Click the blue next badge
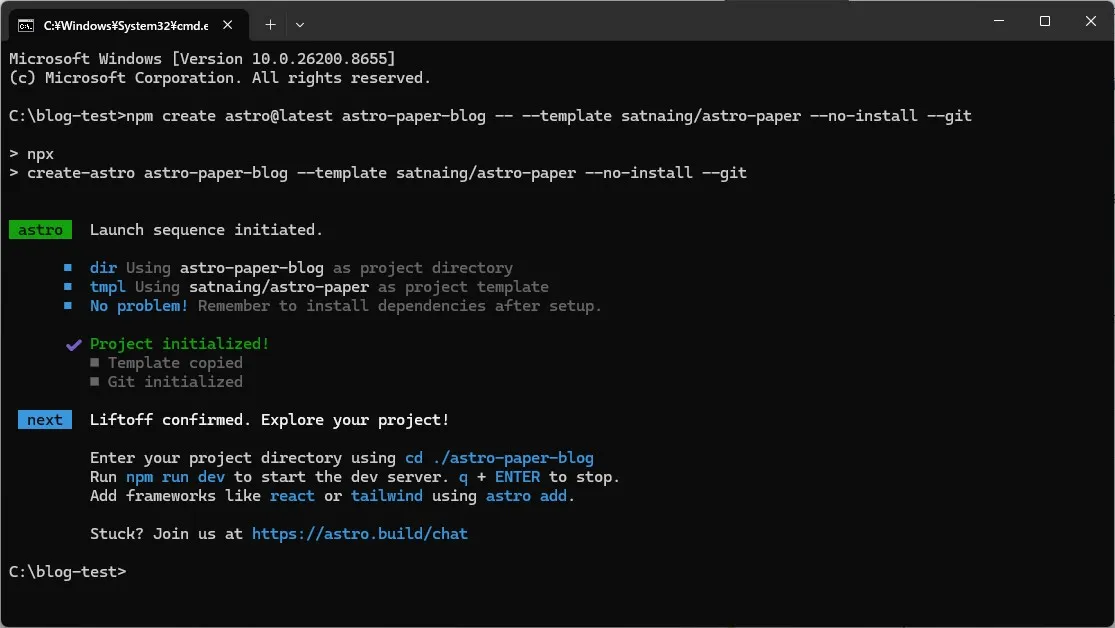Screen dimensions: 1115x628 tap(45, 420)
